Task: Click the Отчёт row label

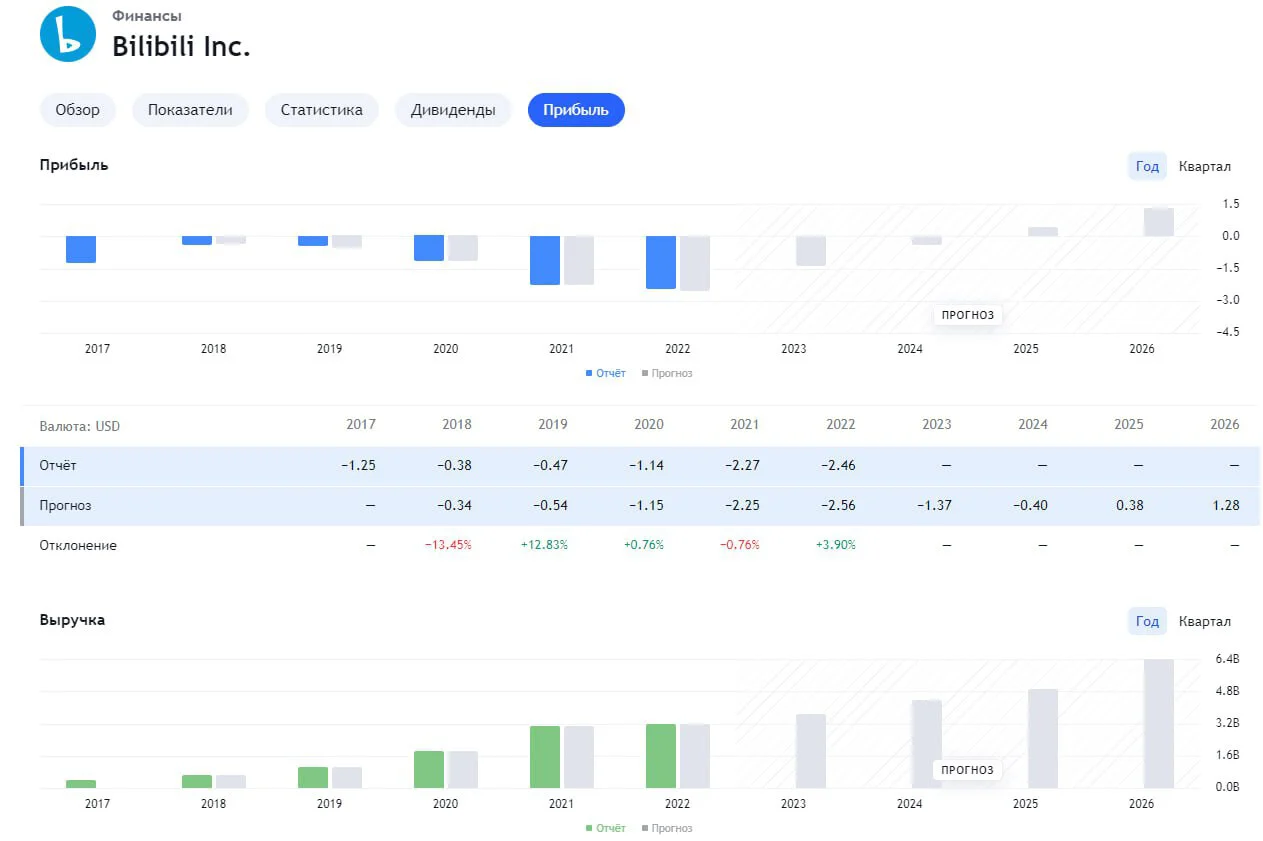Action: click(58, 465)
